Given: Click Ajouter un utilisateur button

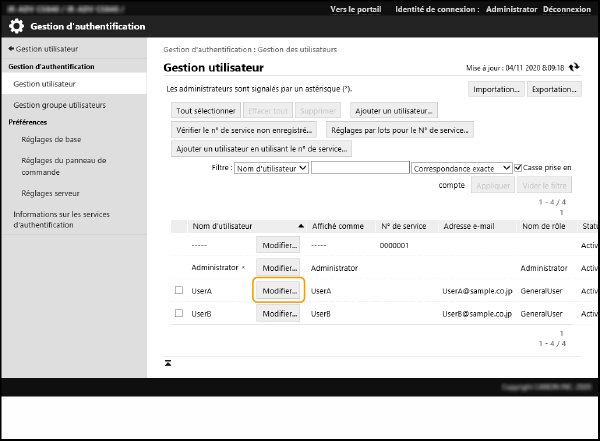Looking at the screenshot, I should (393, 110).
